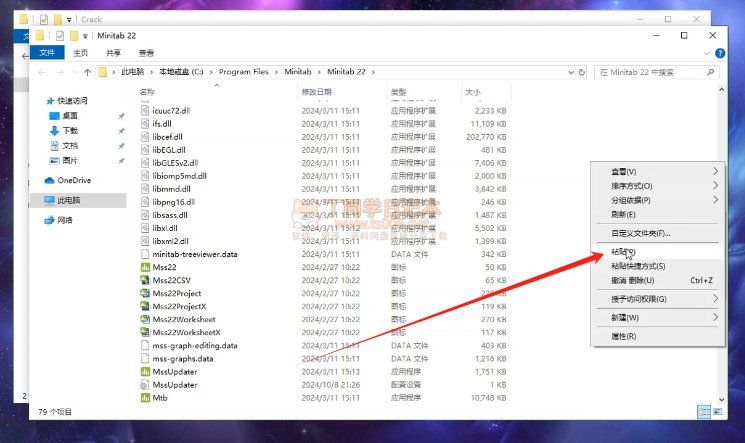Choose 自定义文件夹(F)... from context menu

pyautogui.click(x=658, y=233)
